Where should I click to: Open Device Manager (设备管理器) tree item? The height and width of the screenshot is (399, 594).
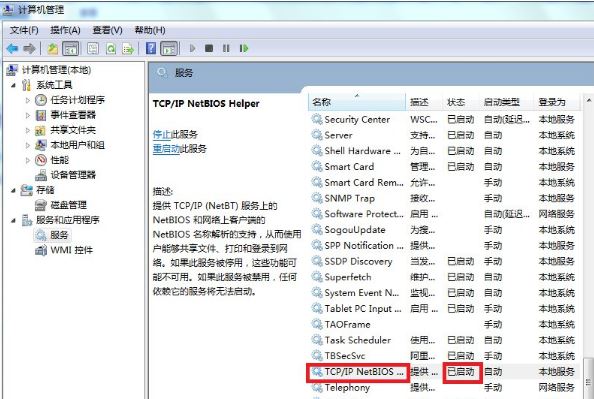pyautogui.click(x=73, y=175)
